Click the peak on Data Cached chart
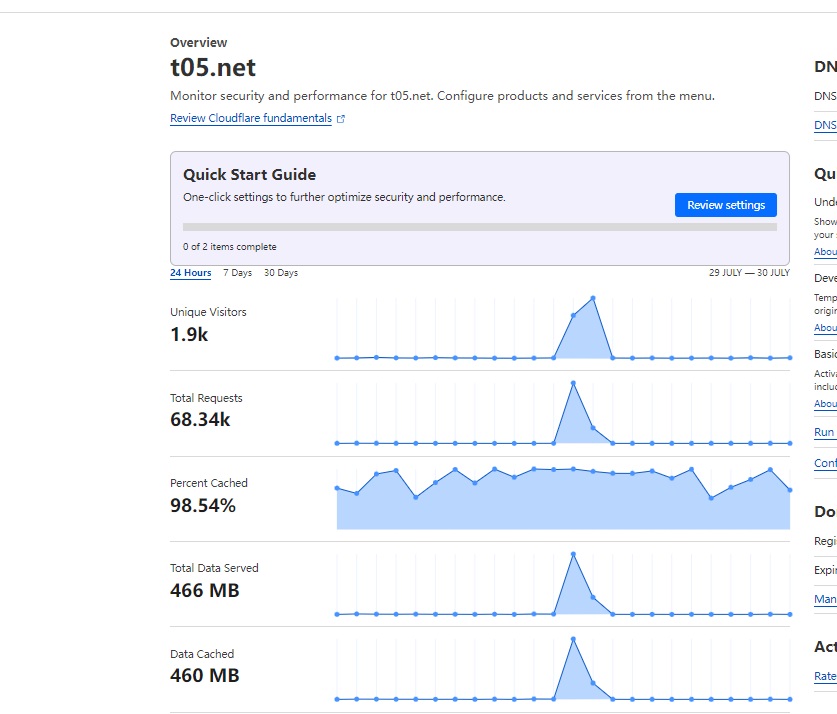 click(573, 638)
